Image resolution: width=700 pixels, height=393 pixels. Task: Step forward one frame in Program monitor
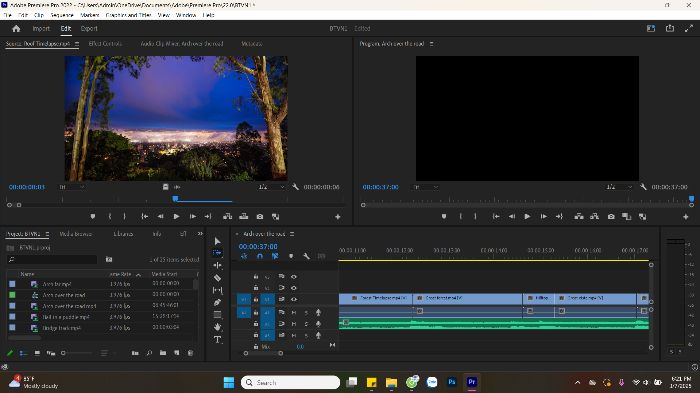click(x=543, y=217)
